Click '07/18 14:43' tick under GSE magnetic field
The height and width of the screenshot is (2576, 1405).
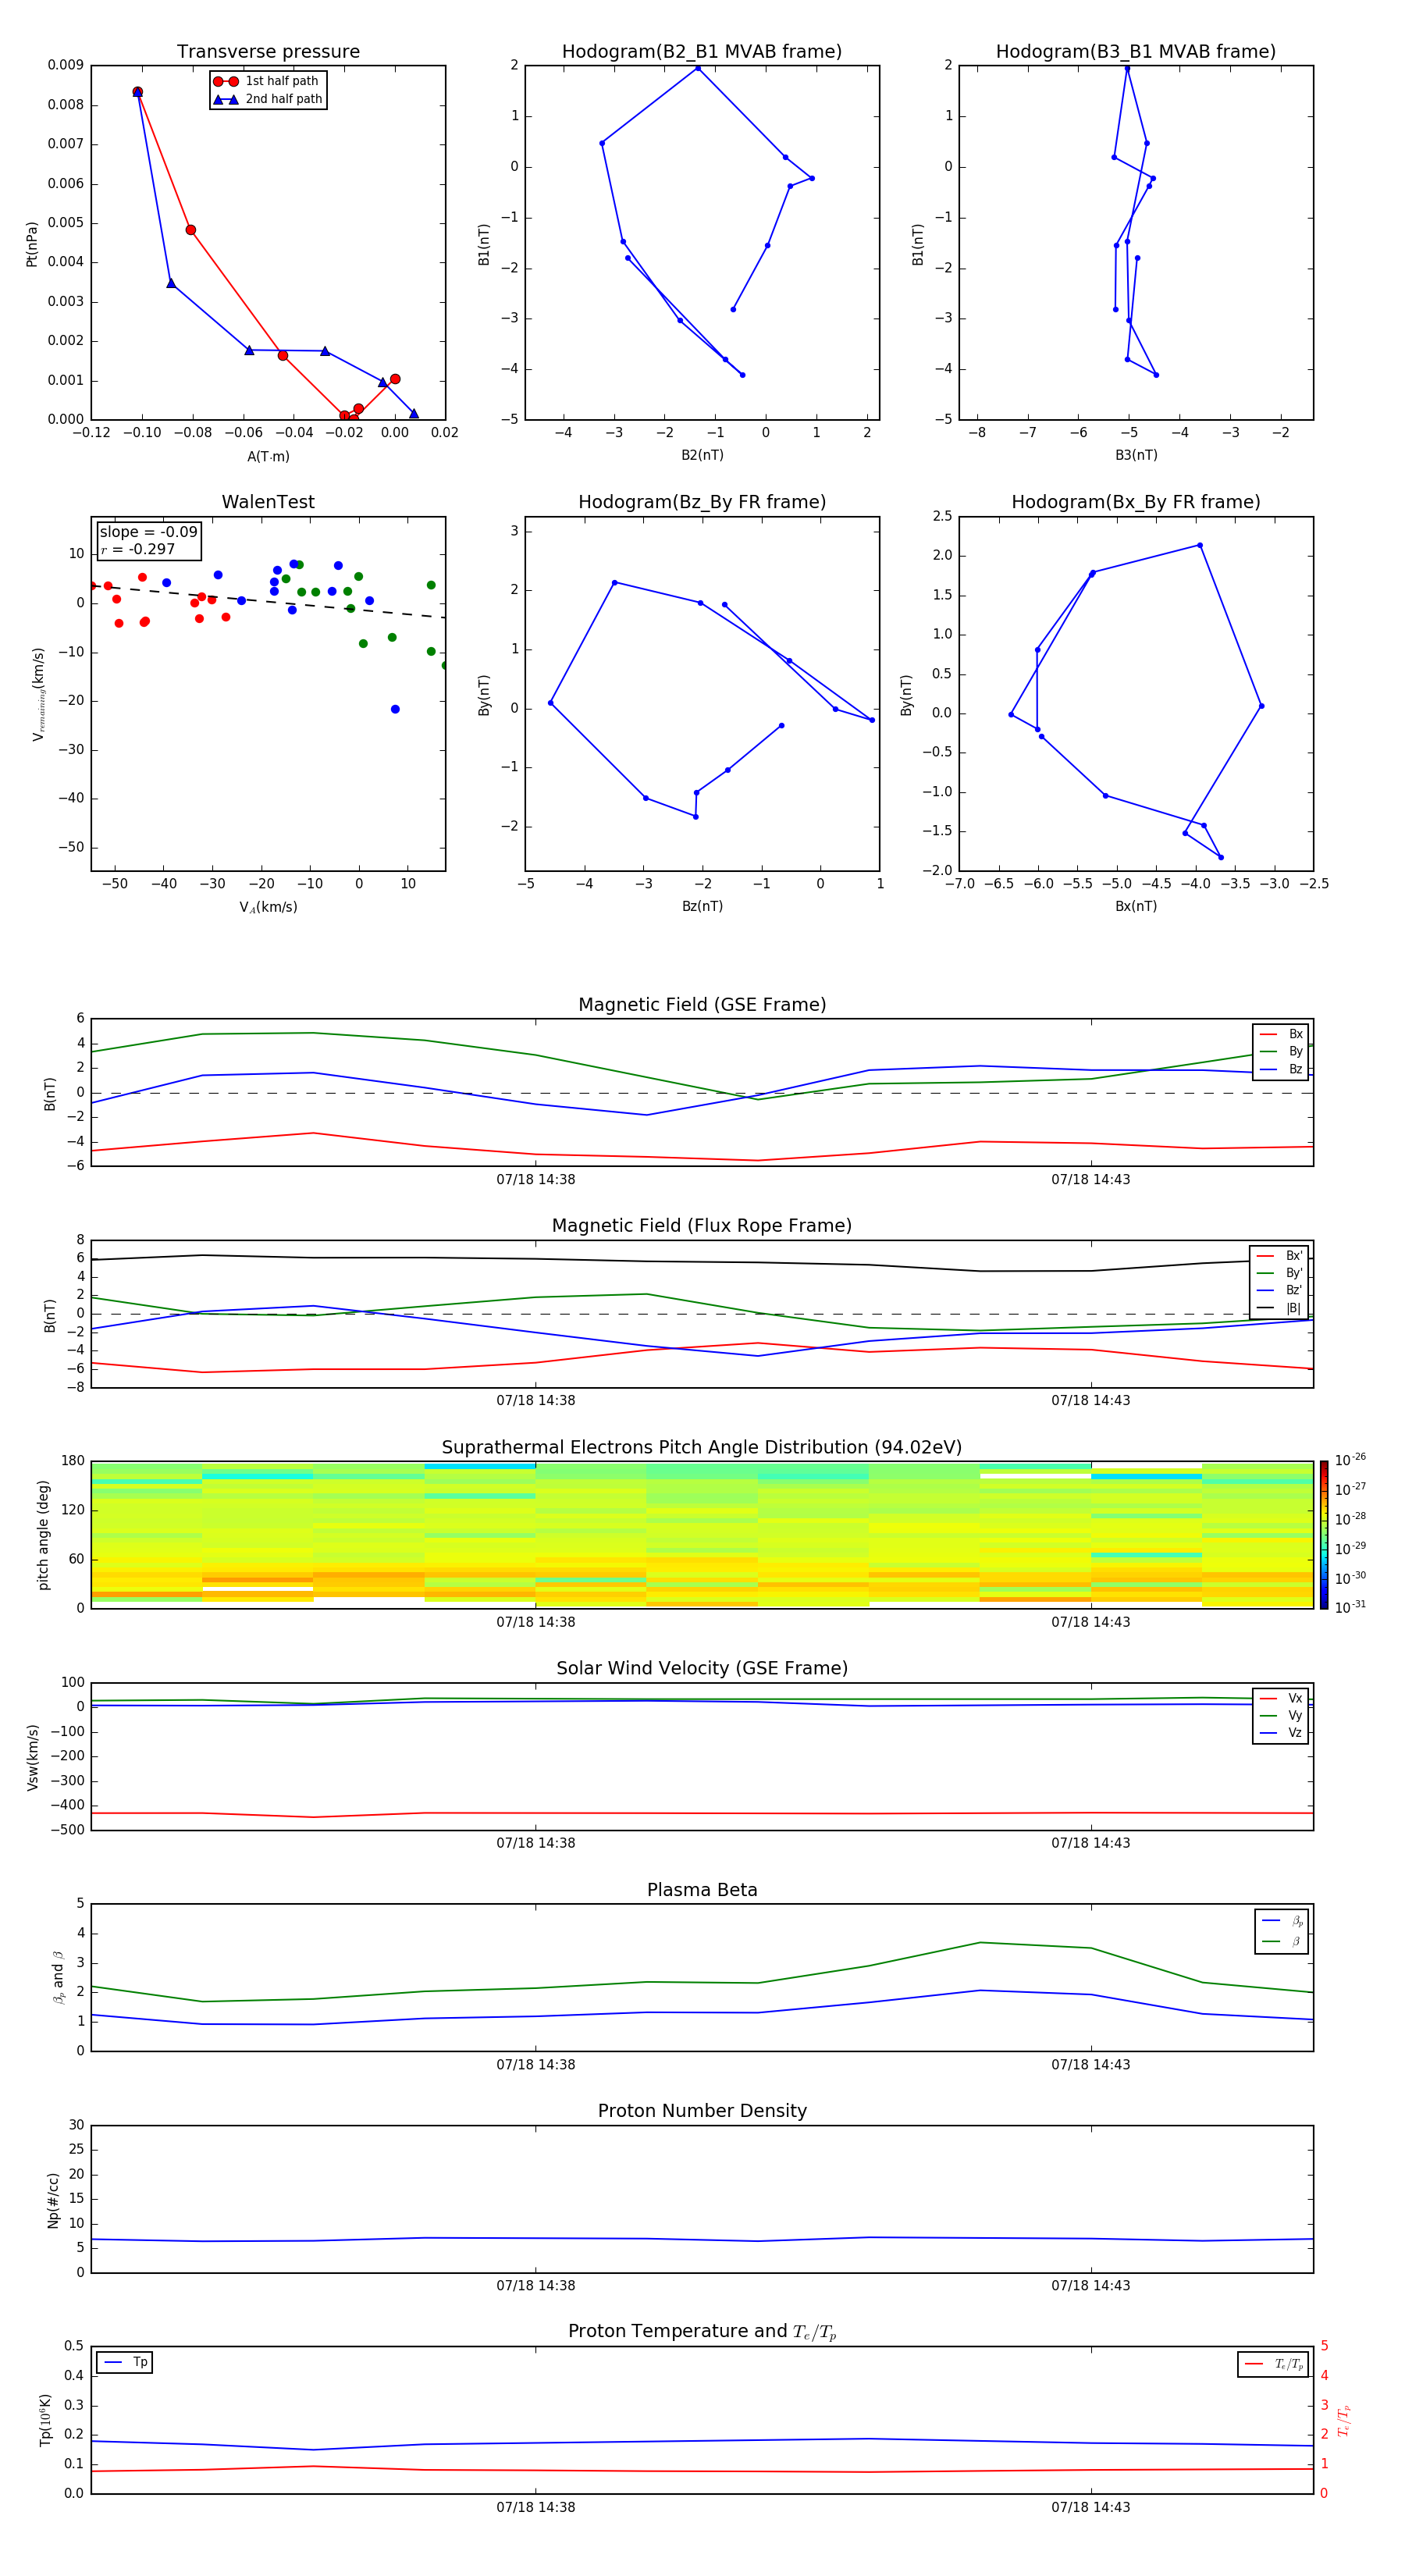coord(1091,1179)
